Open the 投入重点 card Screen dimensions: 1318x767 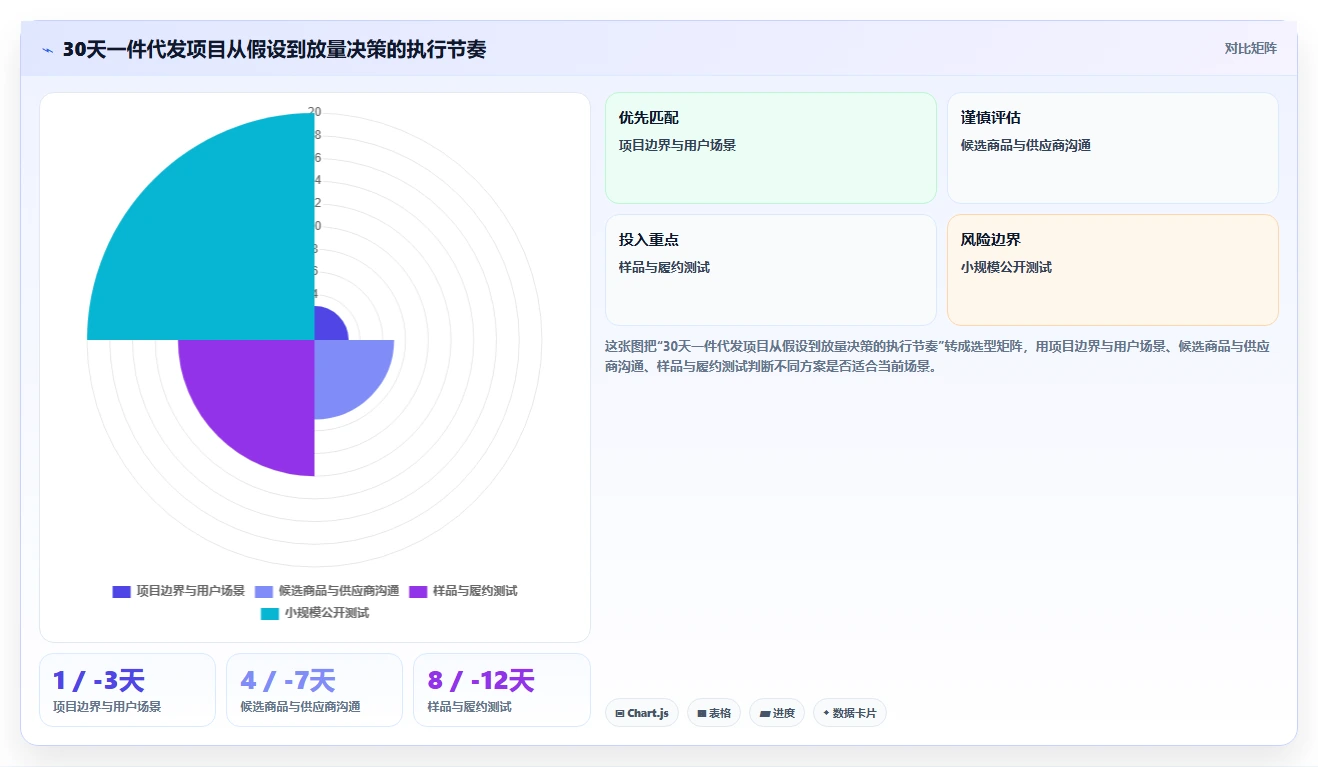pos(771,270)
